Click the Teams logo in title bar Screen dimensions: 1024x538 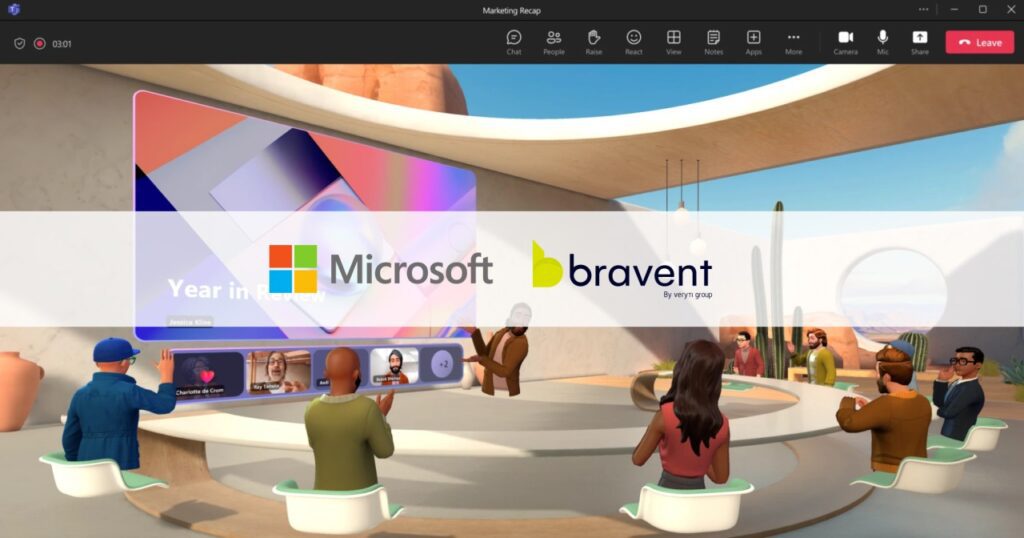point(14,10)
